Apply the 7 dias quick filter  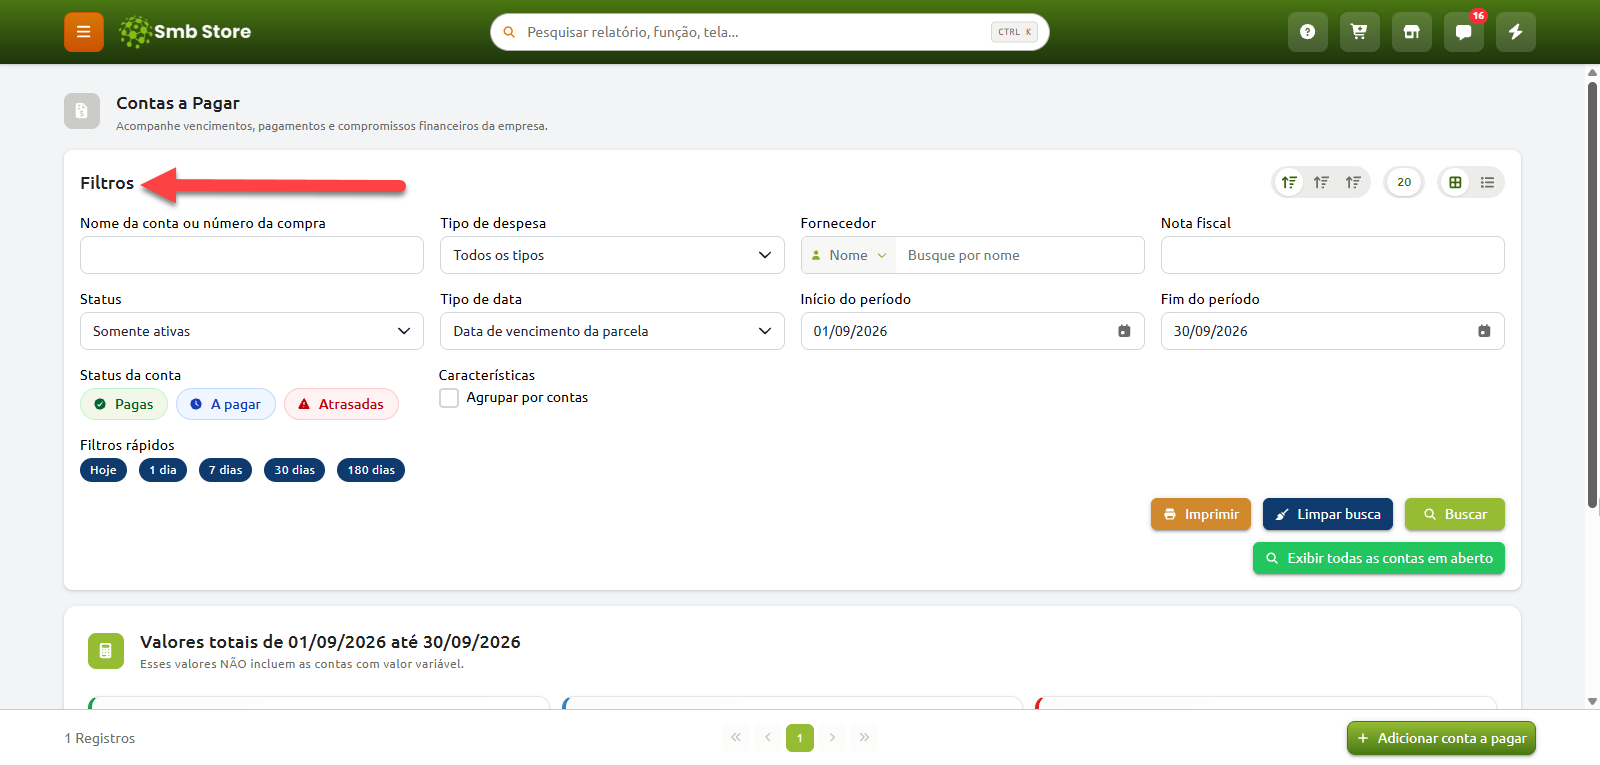[x=225, y=470]
